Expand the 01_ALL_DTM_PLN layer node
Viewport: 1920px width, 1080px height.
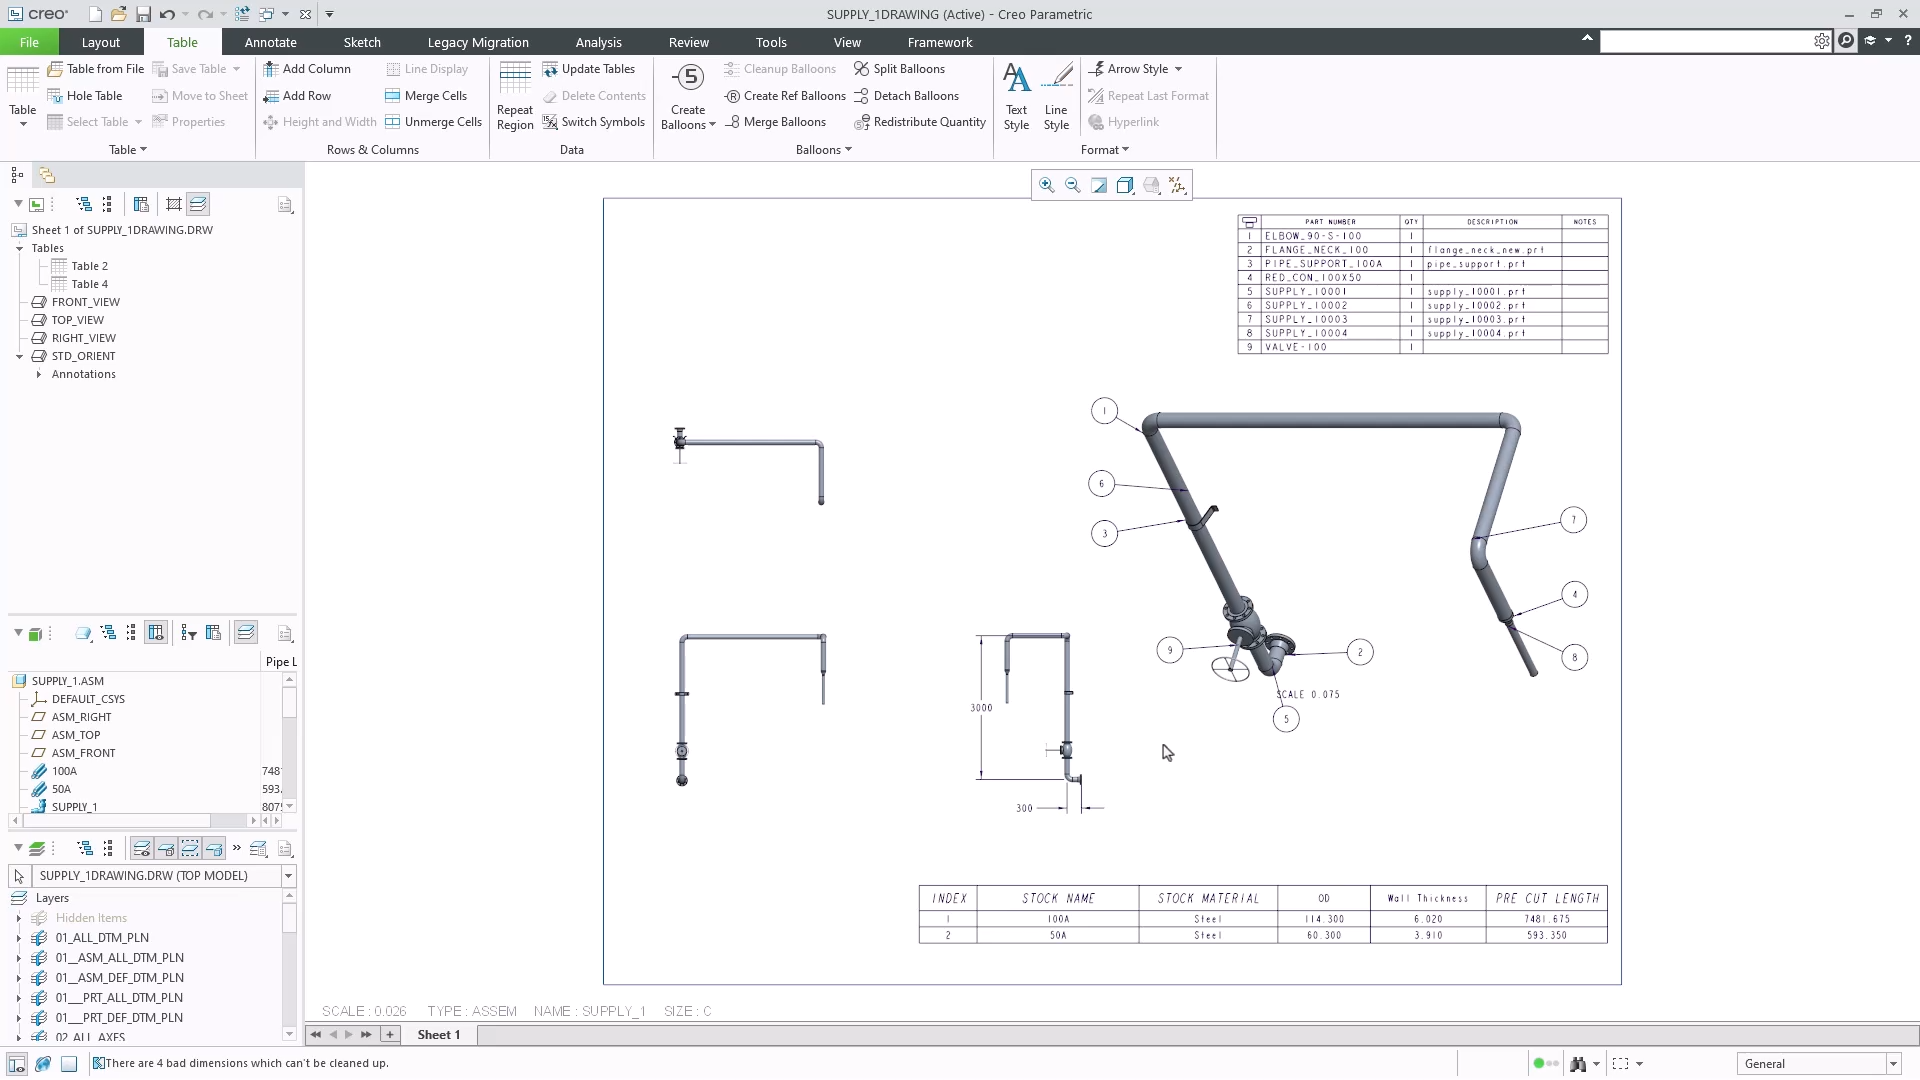click(19, 938)
